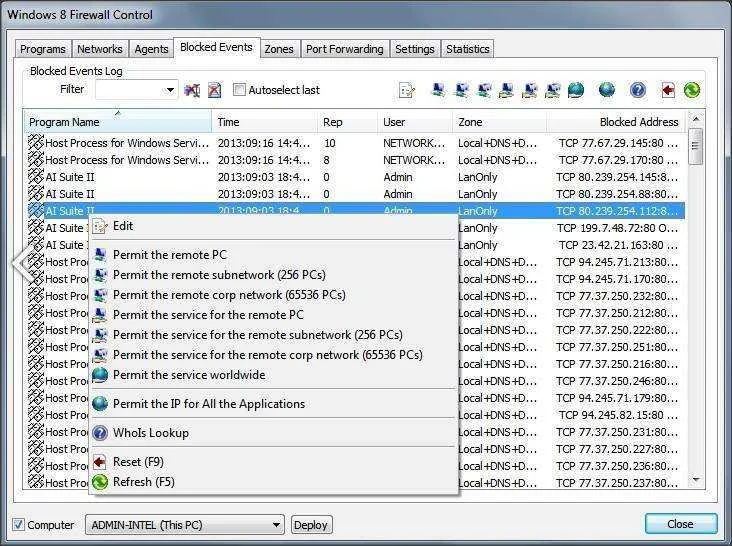Choose Permit the remote PC in context menu
This screenshot has height=546, width=732.
pos(273,255)
